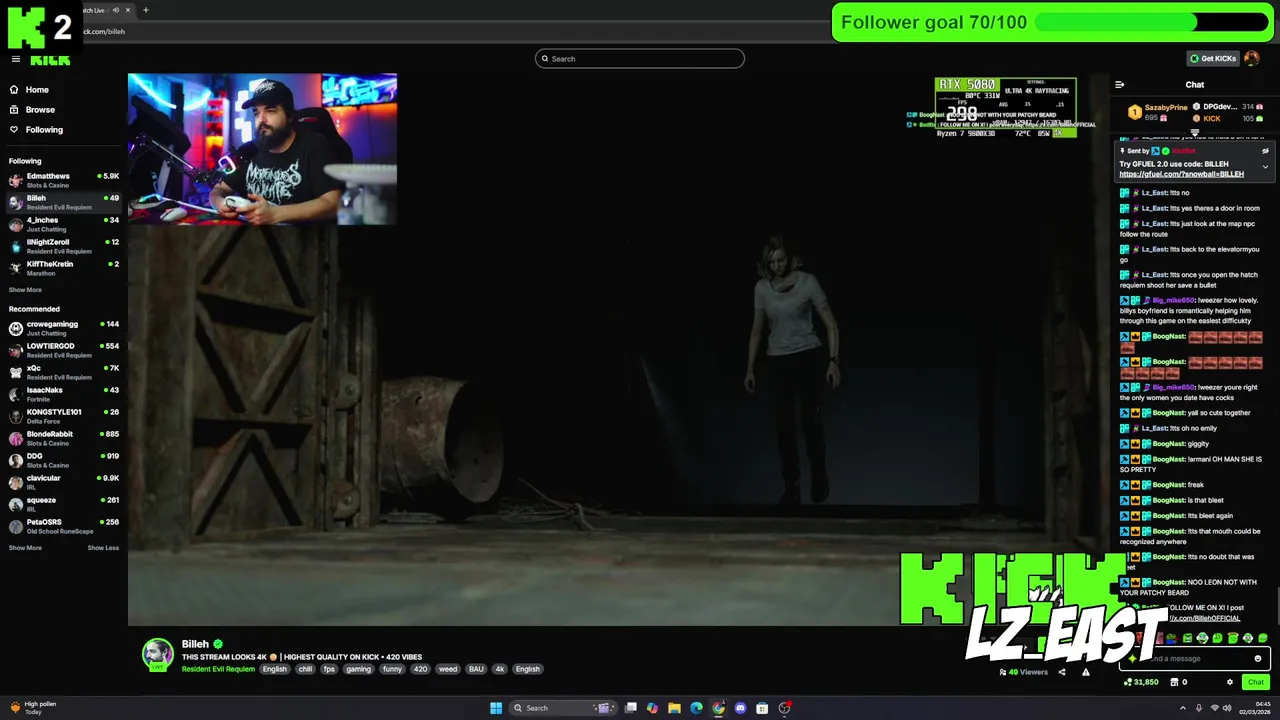This screenshot has width=1280, height=720.
Task: Select the gaming tag
Action: [359, 669]
